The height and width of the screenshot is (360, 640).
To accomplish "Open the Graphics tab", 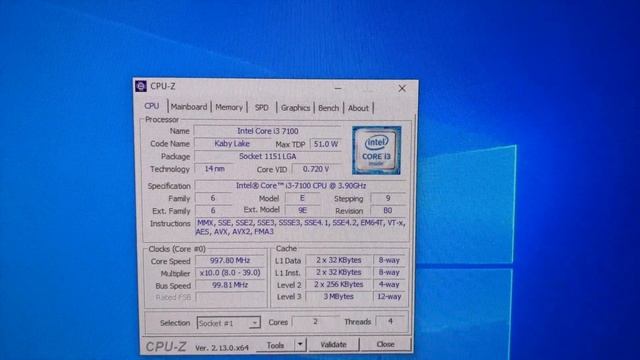I will click(x=296, y=108).
